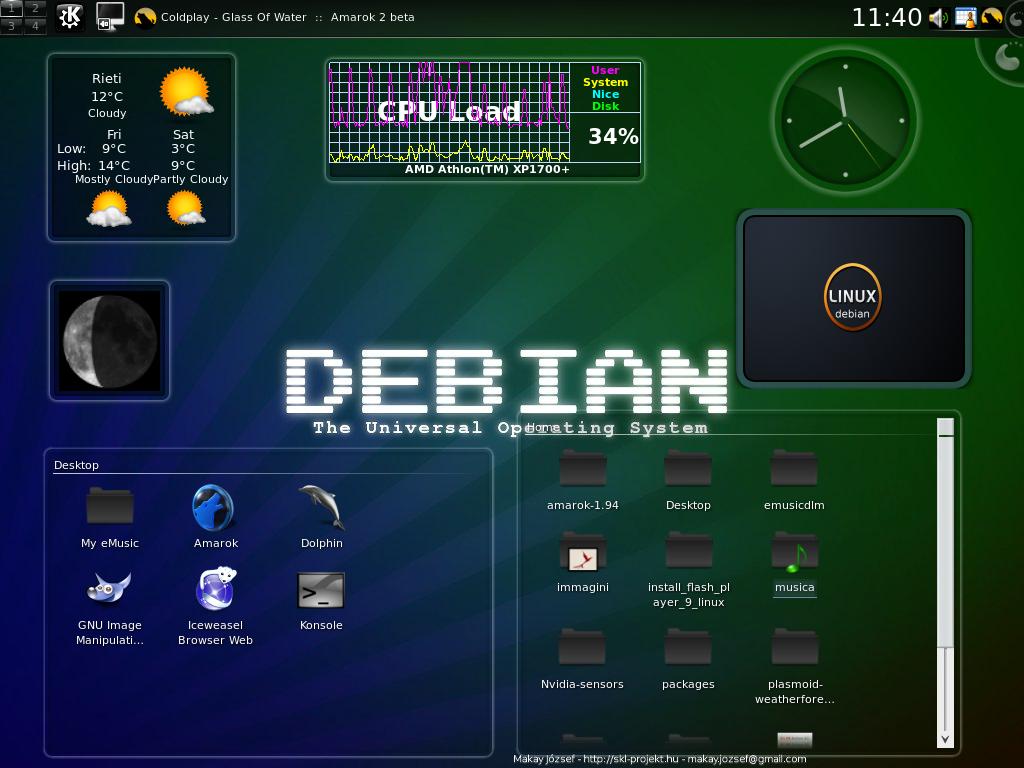
Task: Click the green analog clock widget
Action: tap(846, 120)
